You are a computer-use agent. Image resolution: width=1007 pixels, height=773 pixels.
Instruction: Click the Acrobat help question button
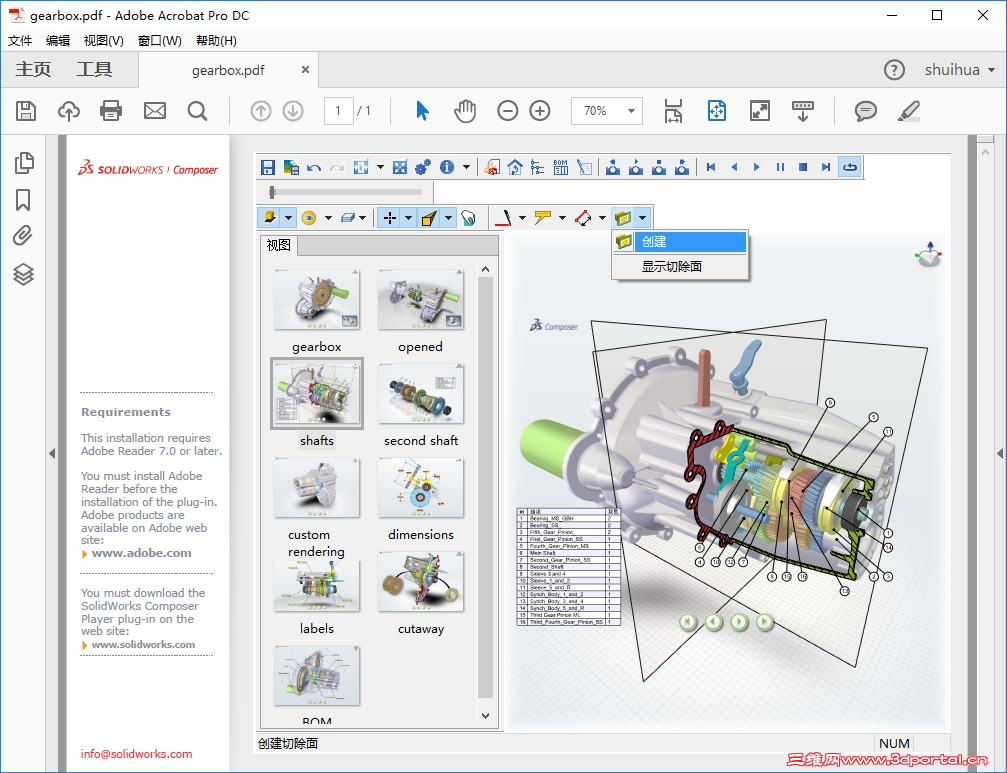[894, 69]
